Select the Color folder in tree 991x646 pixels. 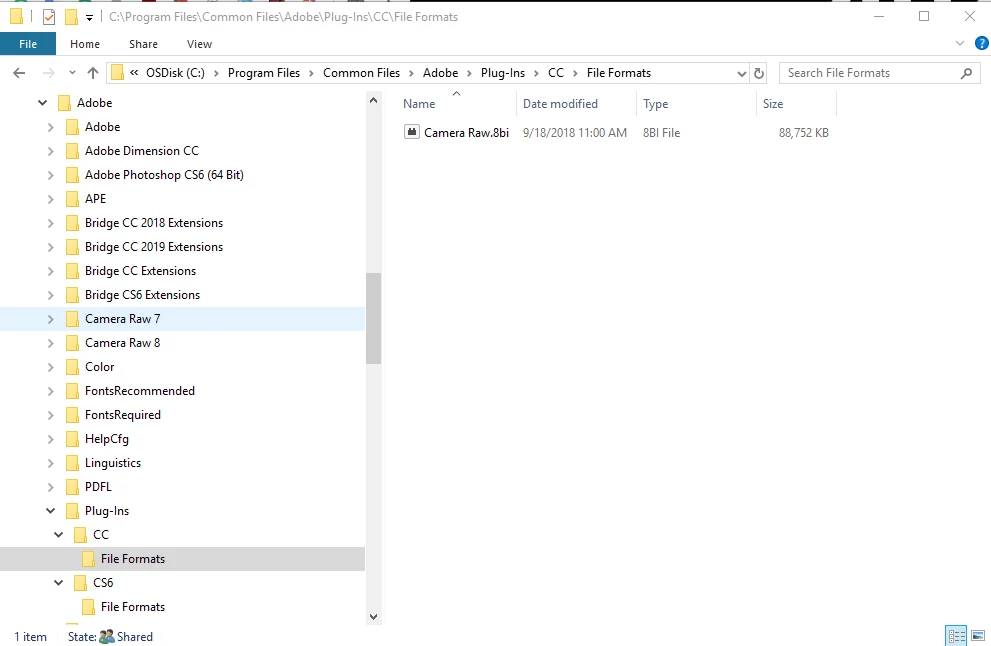click(99, 367)
